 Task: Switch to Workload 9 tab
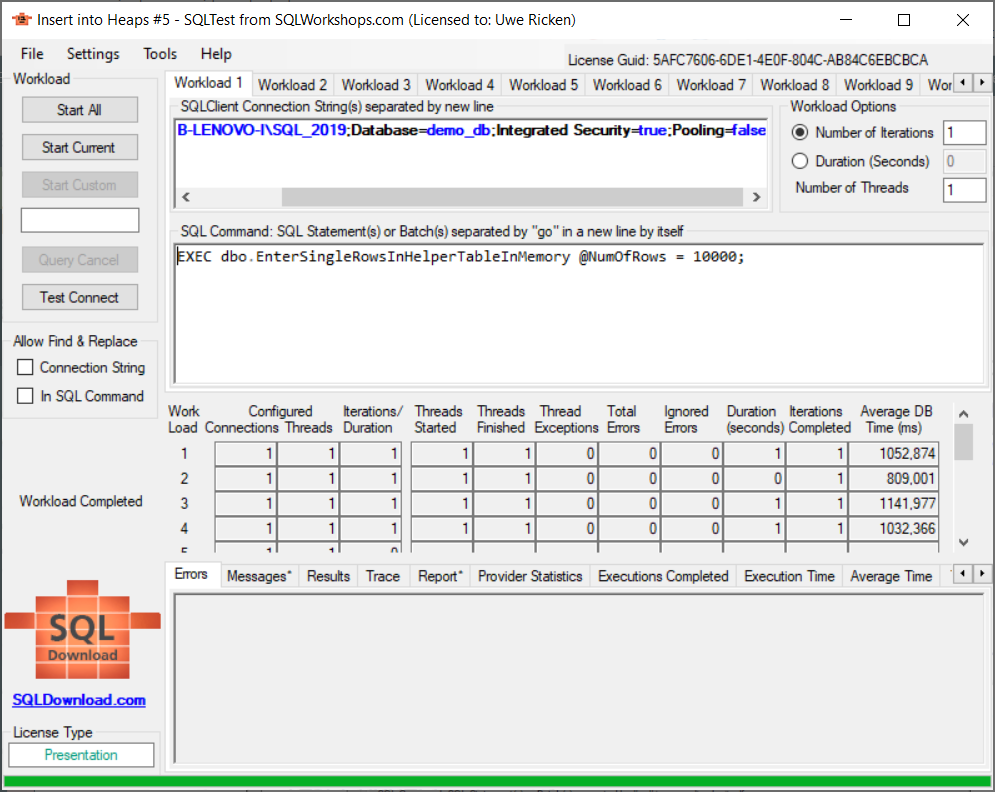point(878,85)
